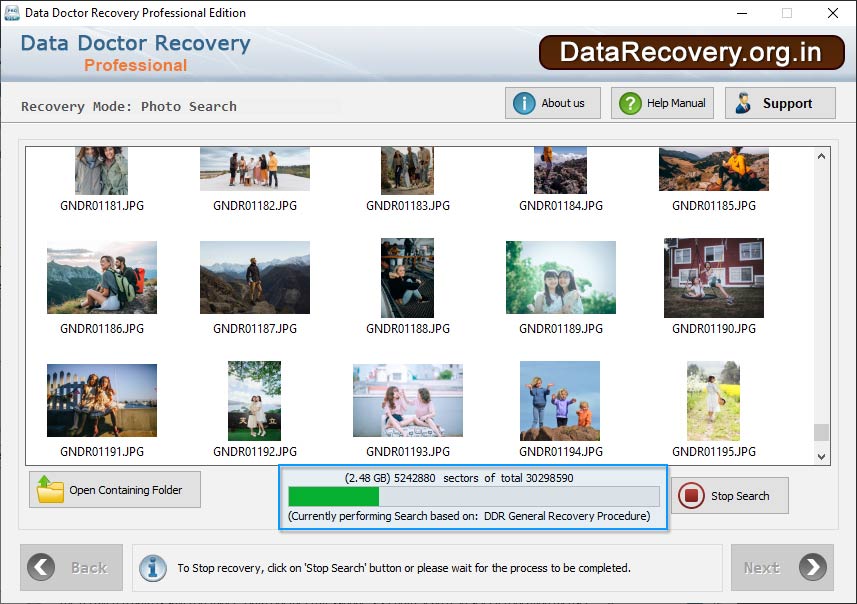The height and width of the screenshot is (604, 857).
Task: Select thumbnail GNDR01181.JPG
Action: pyautogui.click(x=102, y=171)
